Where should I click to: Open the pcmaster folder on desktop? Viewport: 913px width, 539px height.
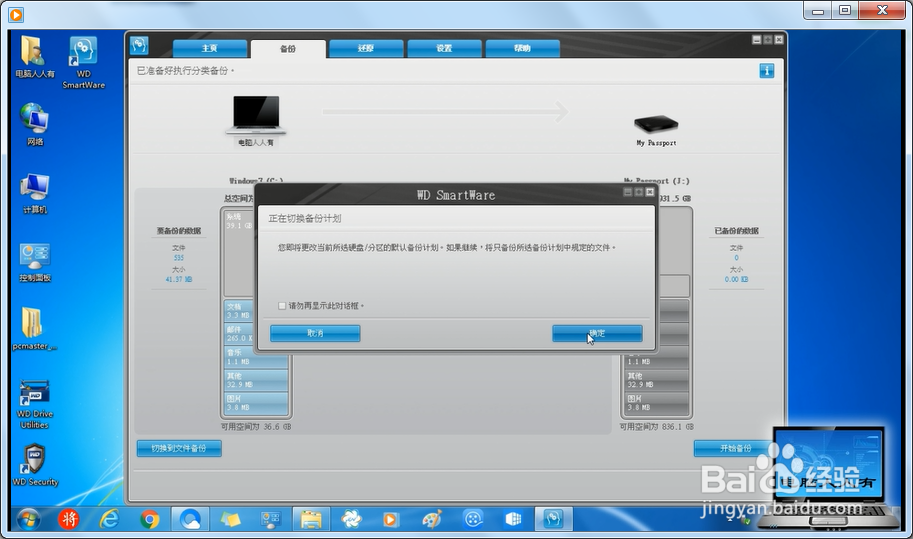[34, 329]
